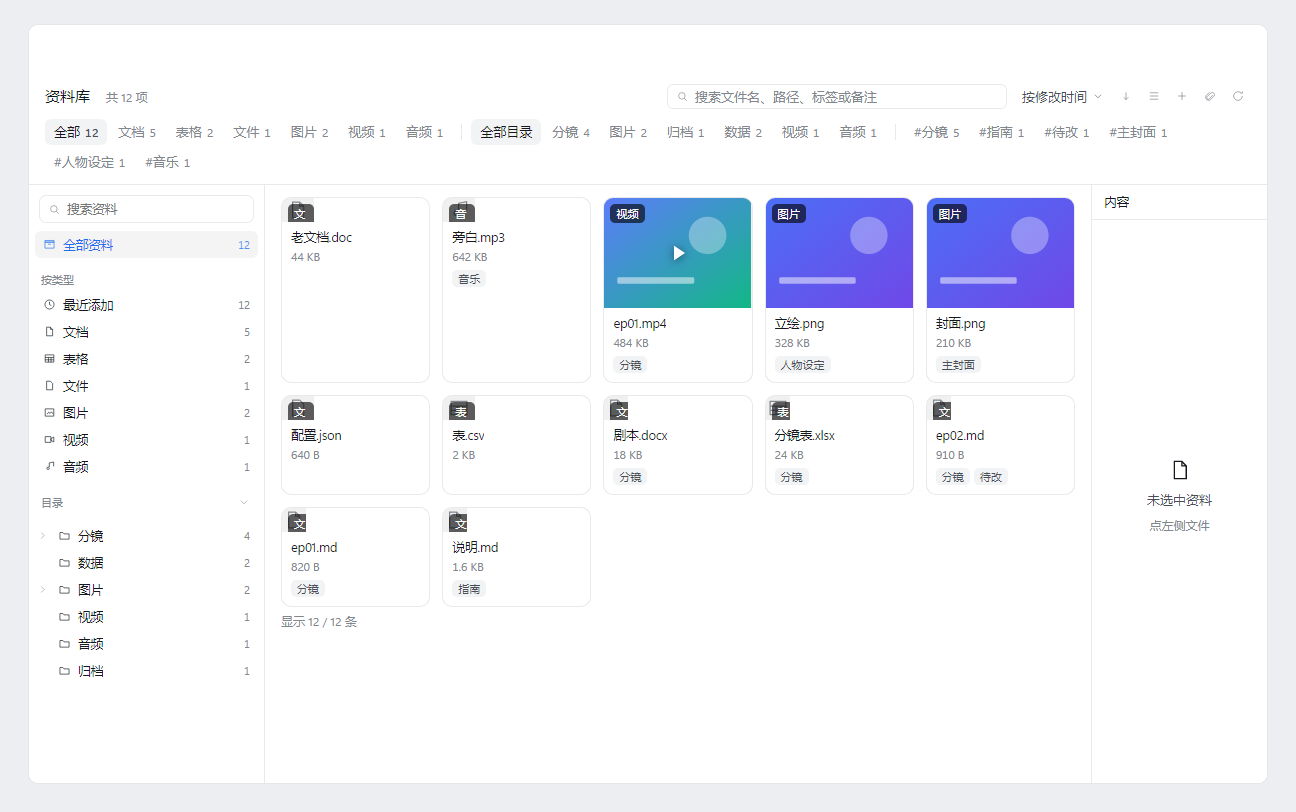Toggle the sort direction arrow icon

click(x=1126, y=97)
